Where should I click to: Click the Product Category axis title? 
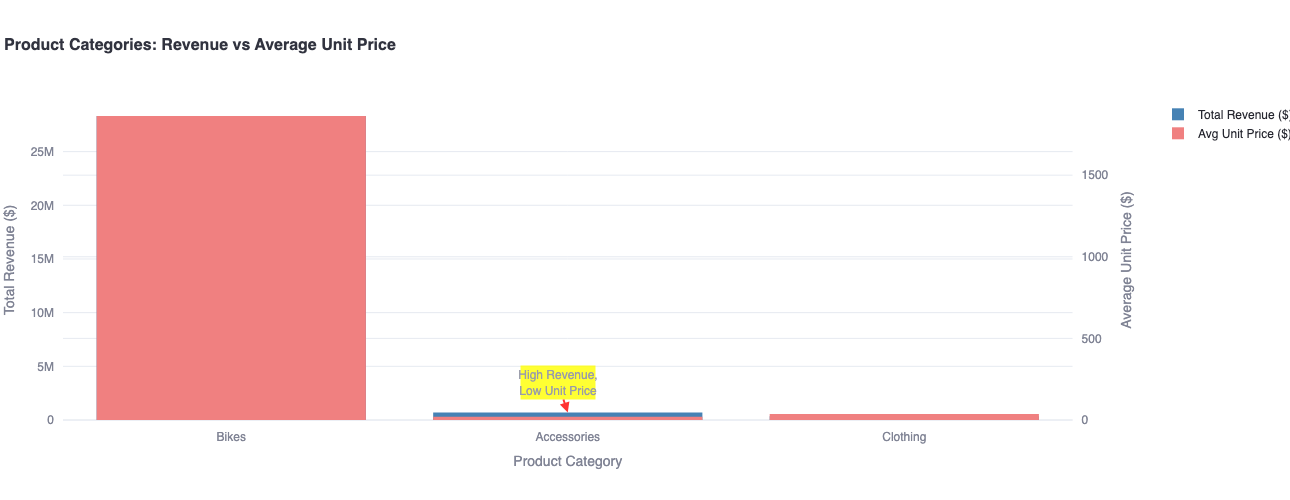567,461
